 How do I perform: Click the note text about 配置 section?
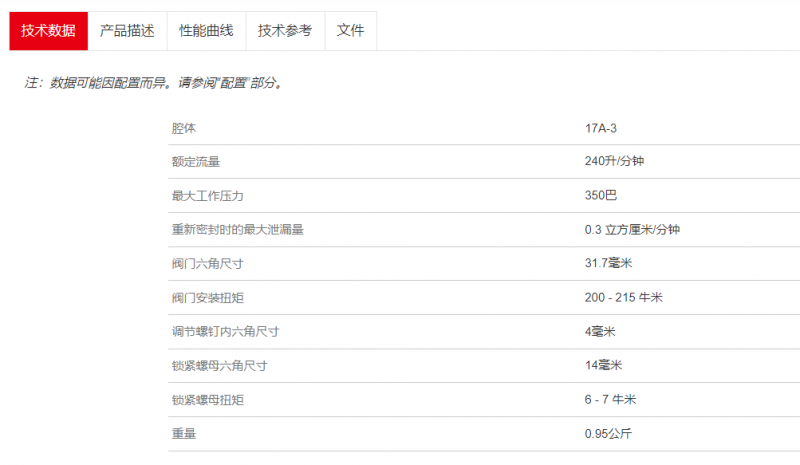[153, 83]
